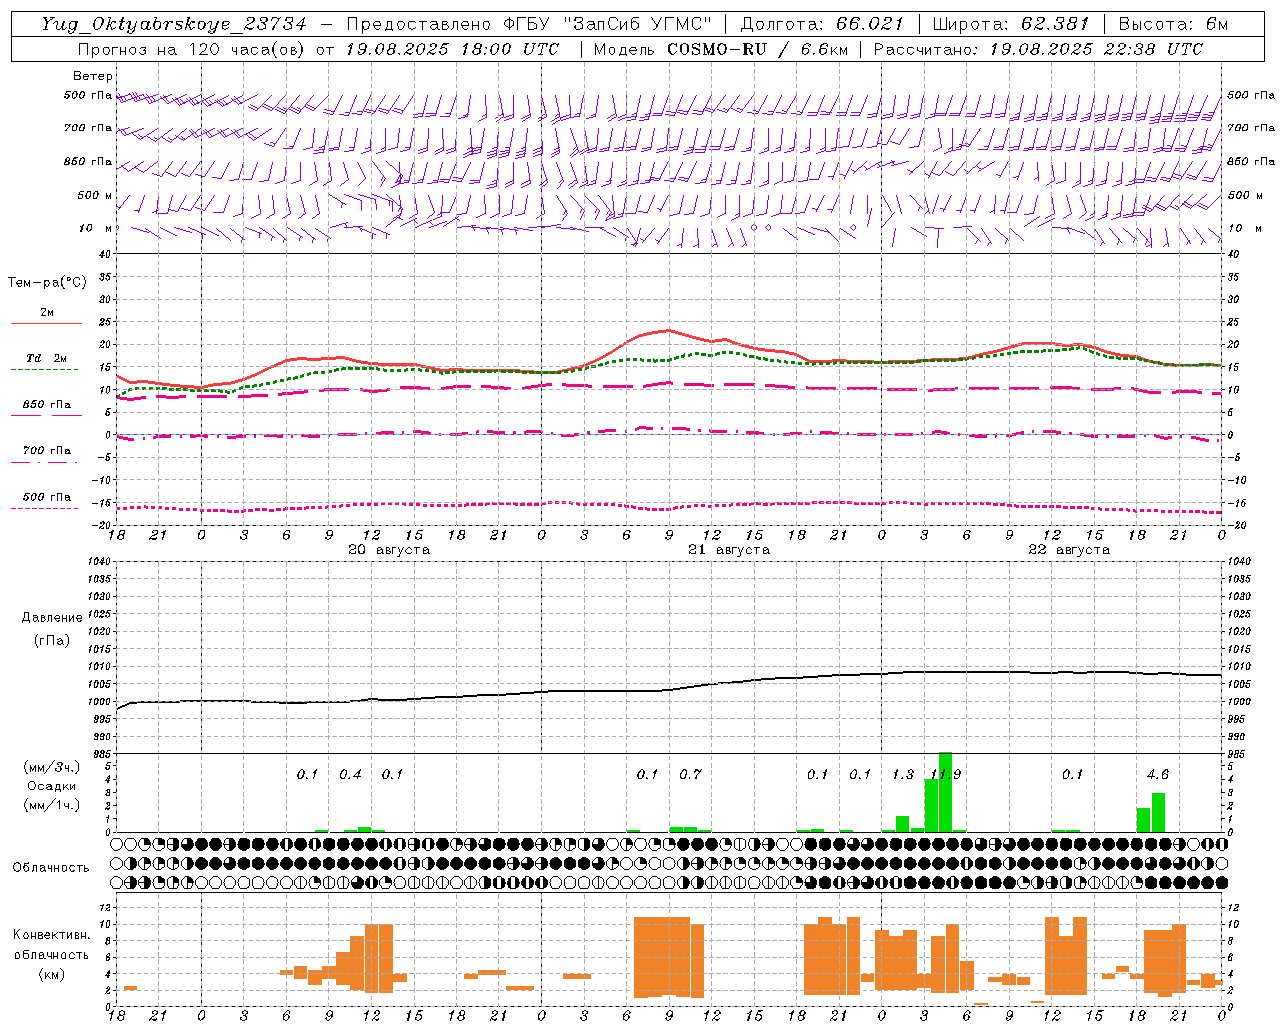Click the 700 гПа dash-dot temperature legend entry

point(47,450)
